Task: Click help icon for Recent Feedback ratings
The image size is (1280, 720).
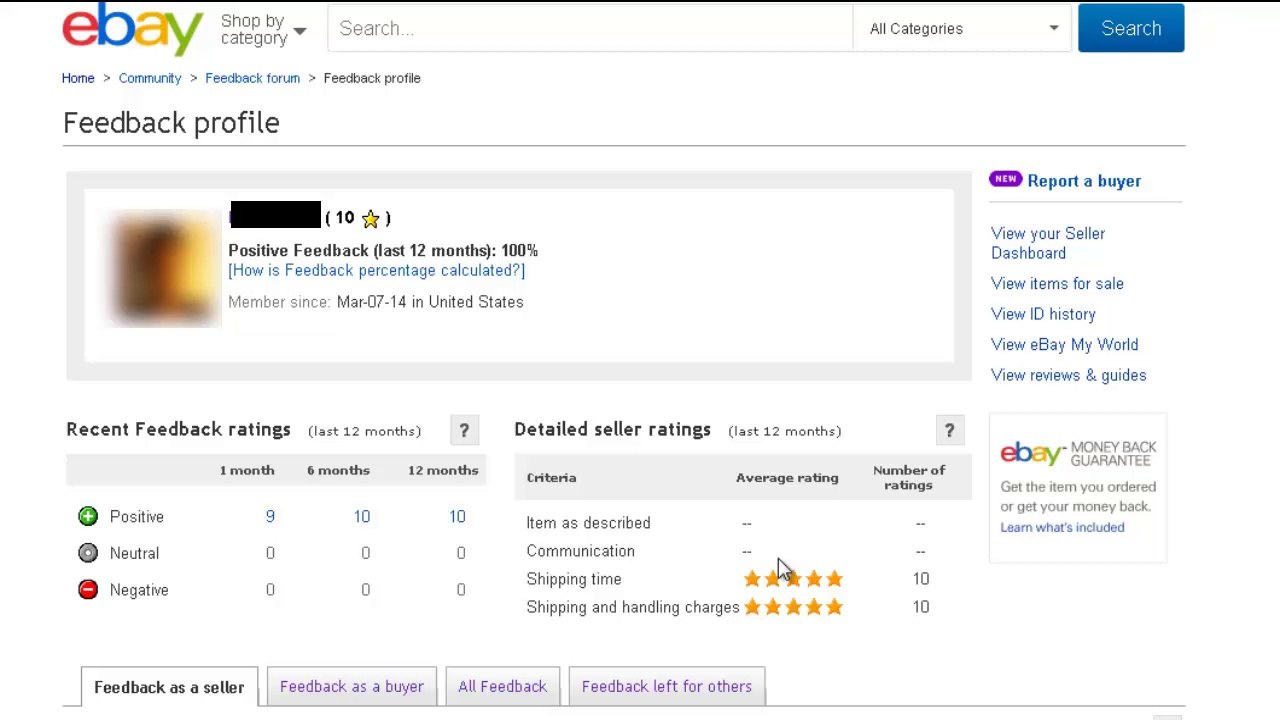Action: click(464, 431)
